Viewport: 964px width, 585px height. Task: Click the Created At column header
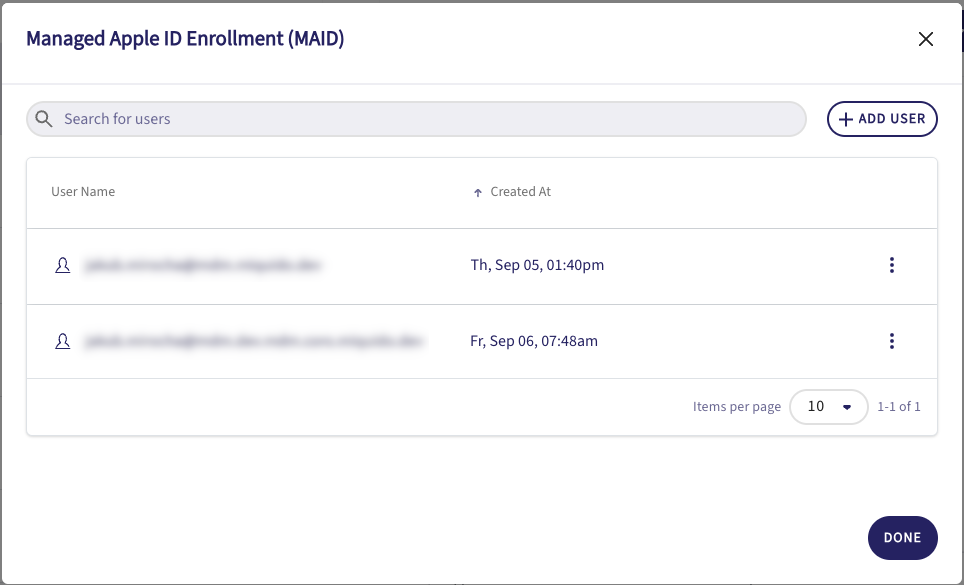click(x=519, y=192)
